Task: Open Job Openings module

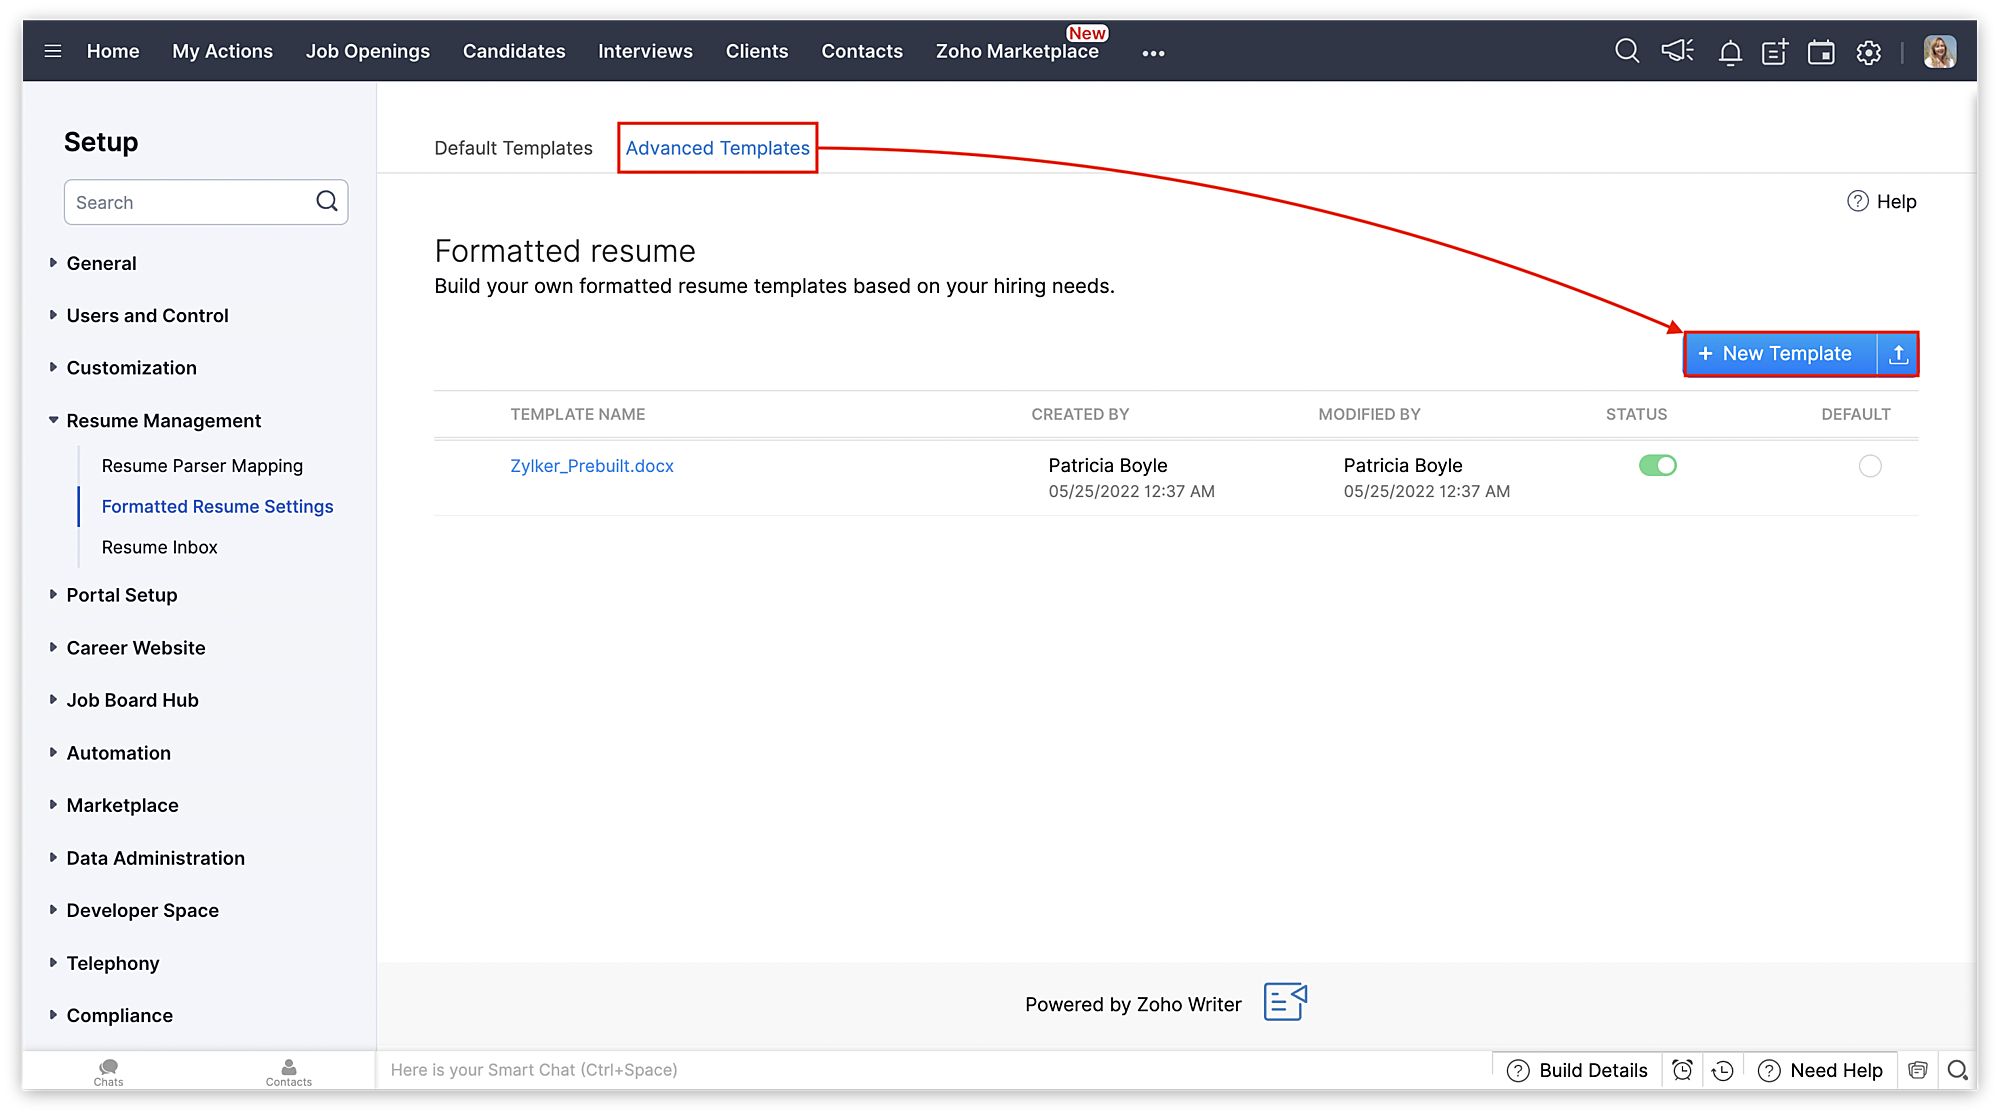Action: coord(368,51)
